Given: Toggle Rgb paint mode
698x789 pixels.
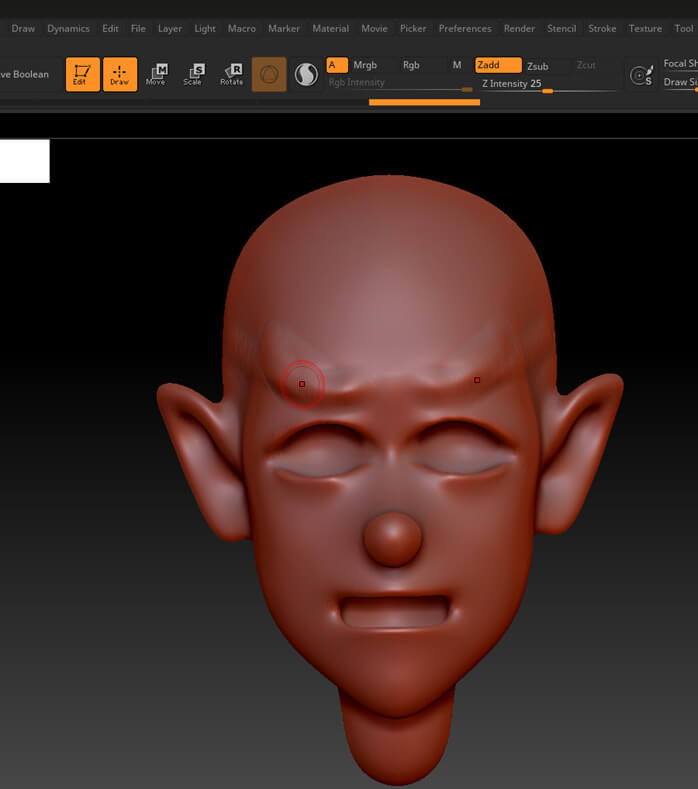Looking at the screenshot, I should tap(411, 65).
